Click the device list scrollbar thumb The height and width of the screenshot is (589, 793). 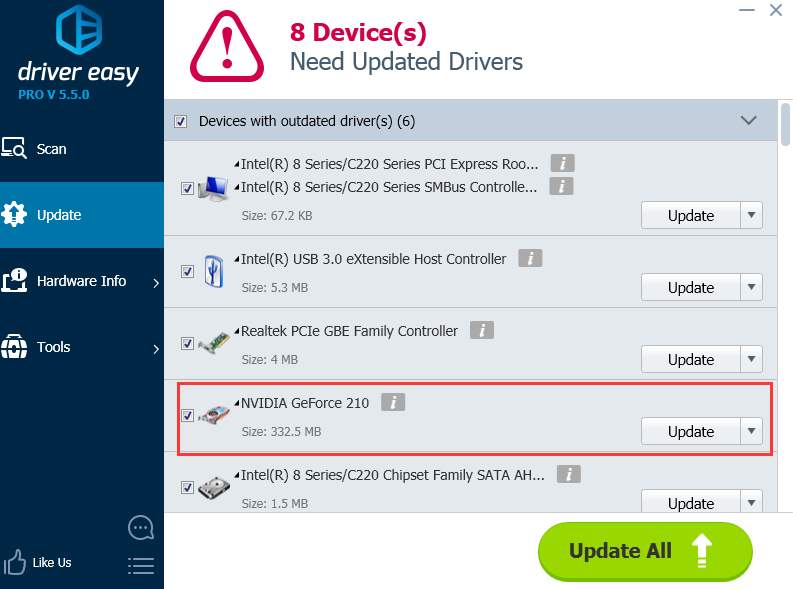[785, 124]
